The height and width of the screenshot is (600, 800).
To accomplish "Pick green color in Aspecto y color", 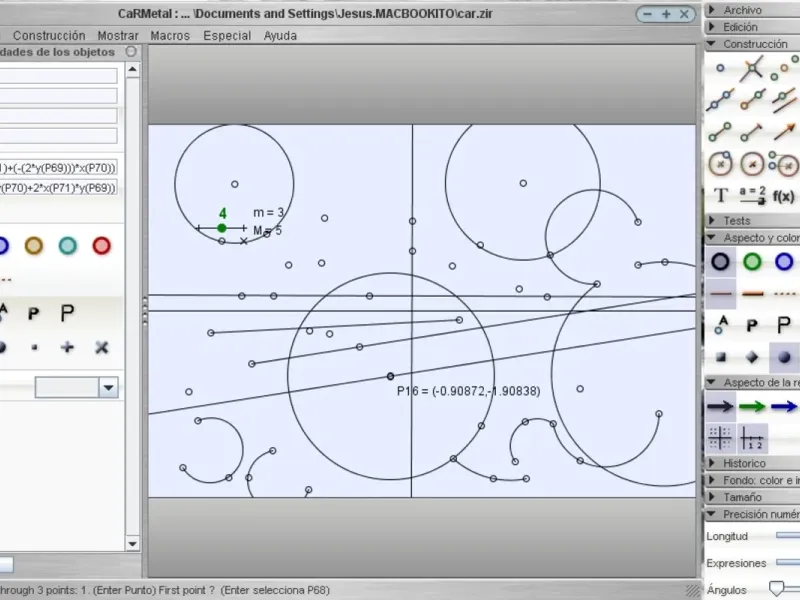I will [x=752, y=262].
